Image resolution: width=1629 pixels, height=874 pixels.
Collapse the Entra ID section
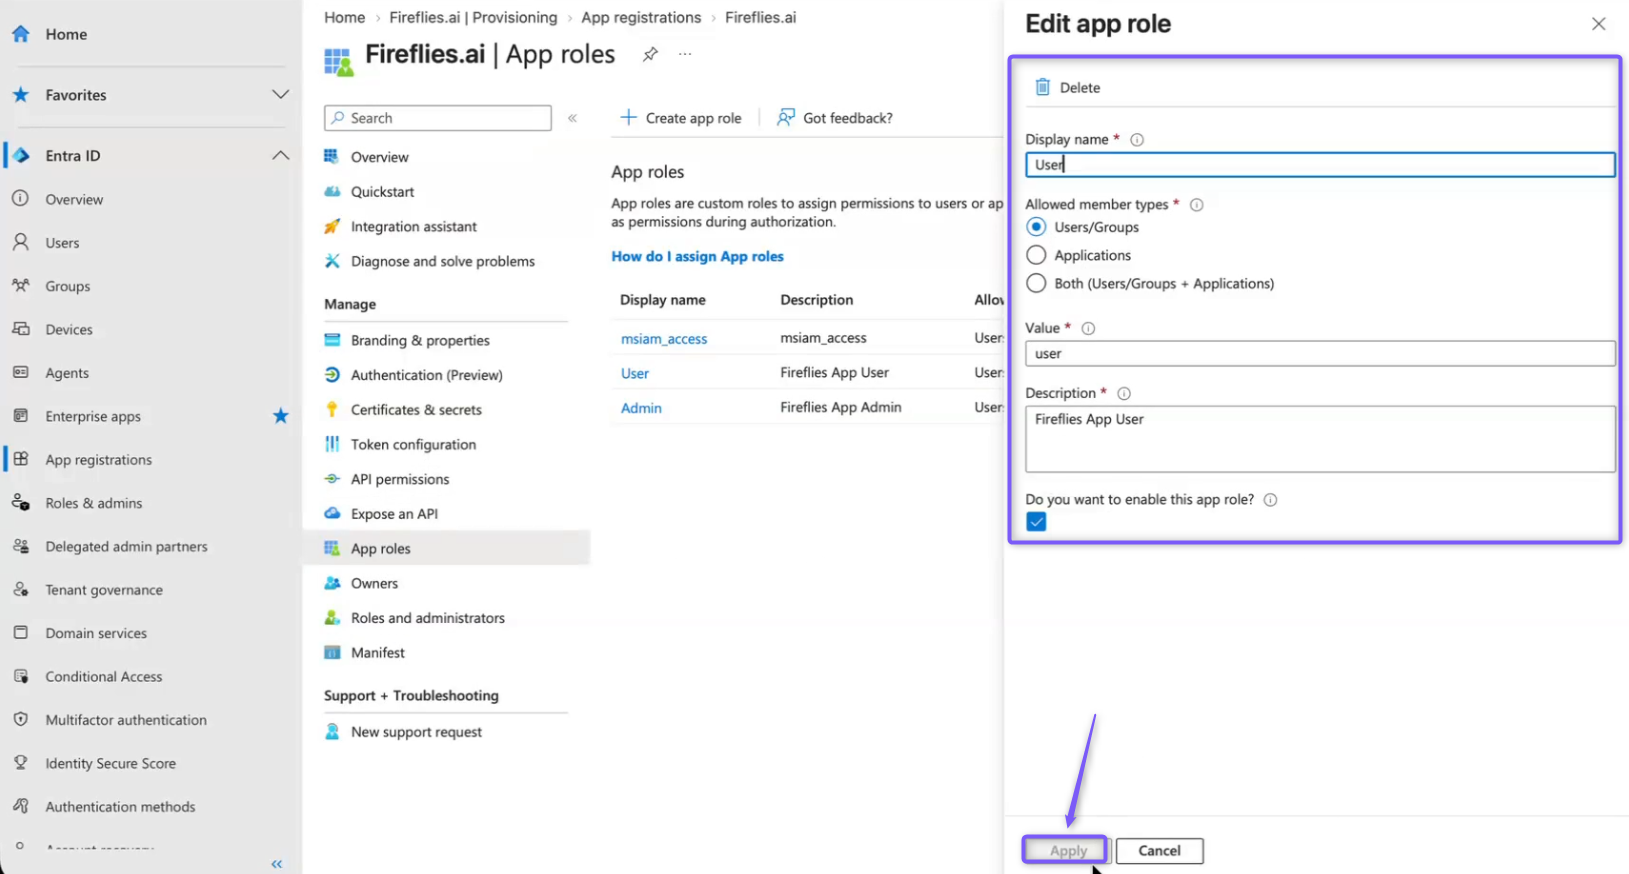(x=281, y=155)
